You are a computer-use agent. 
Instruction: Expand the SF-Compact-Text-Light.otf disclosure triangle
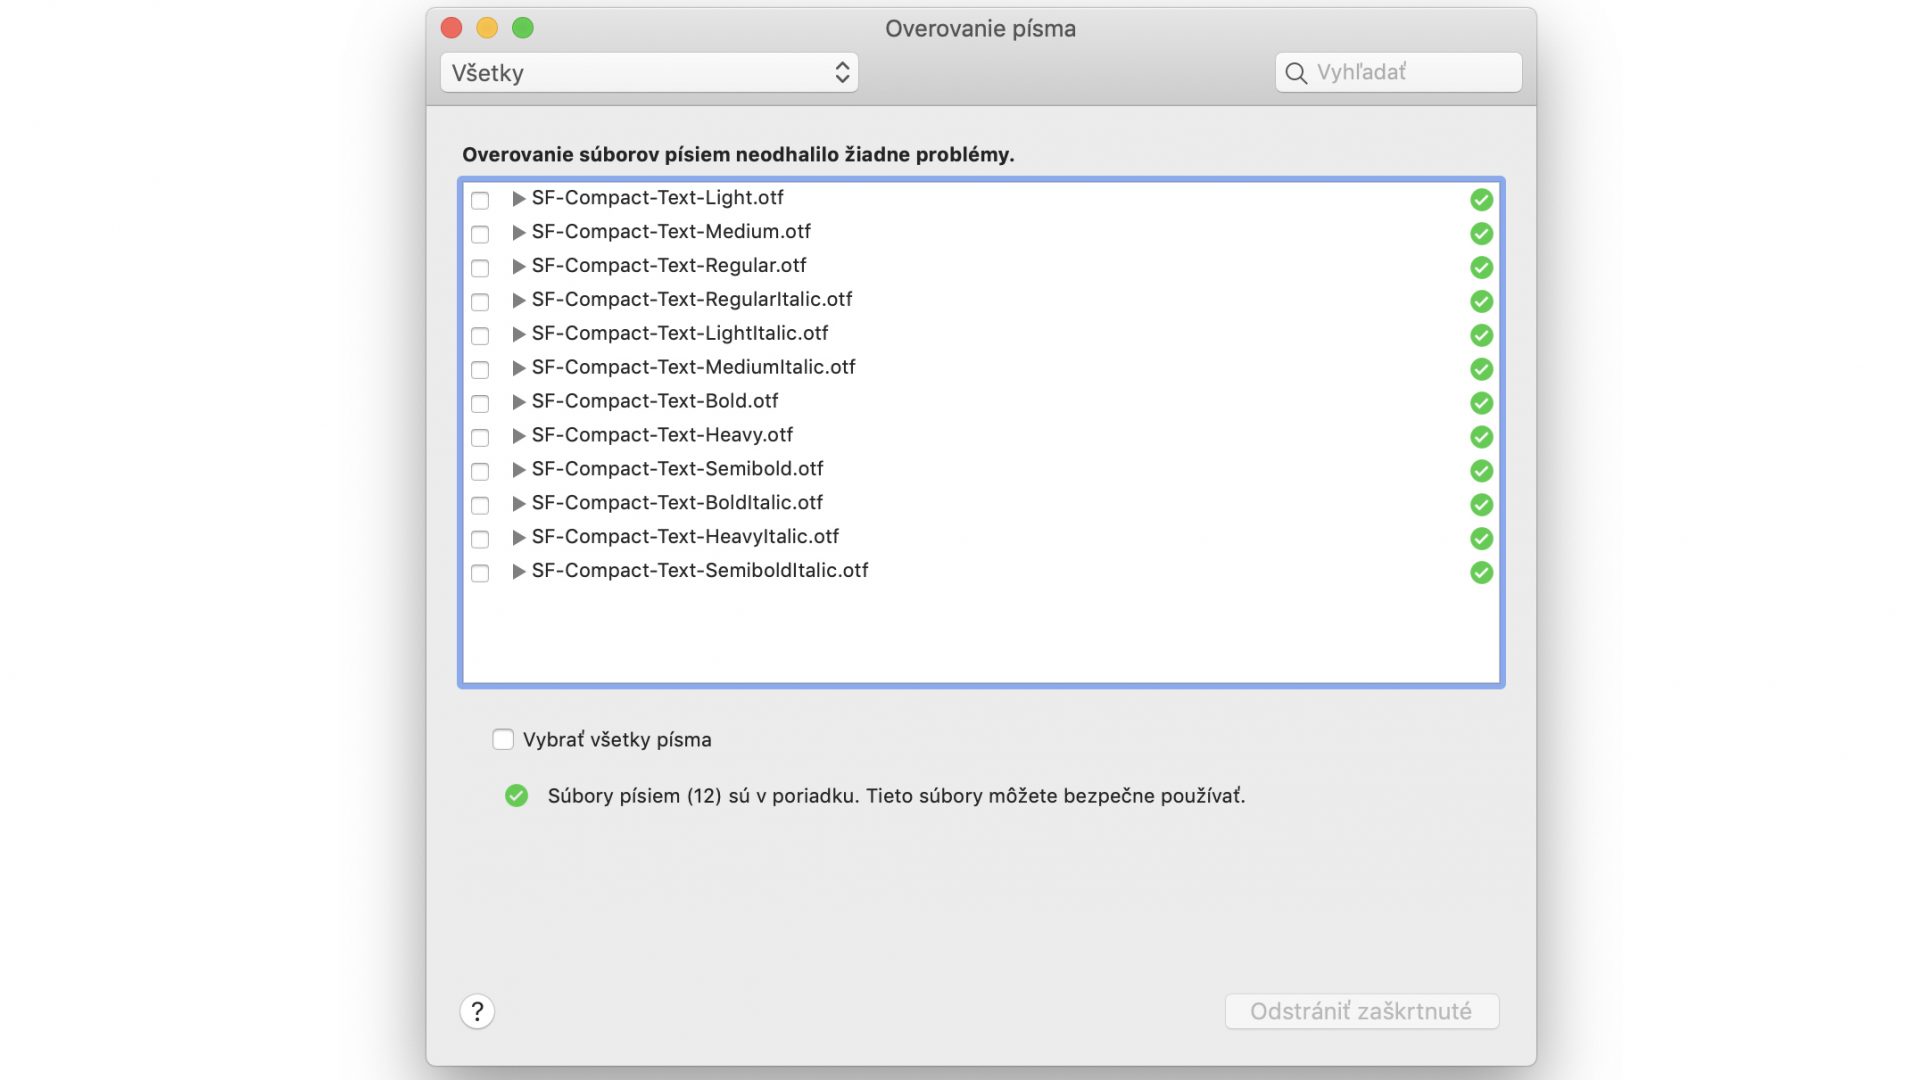[518, 199]
